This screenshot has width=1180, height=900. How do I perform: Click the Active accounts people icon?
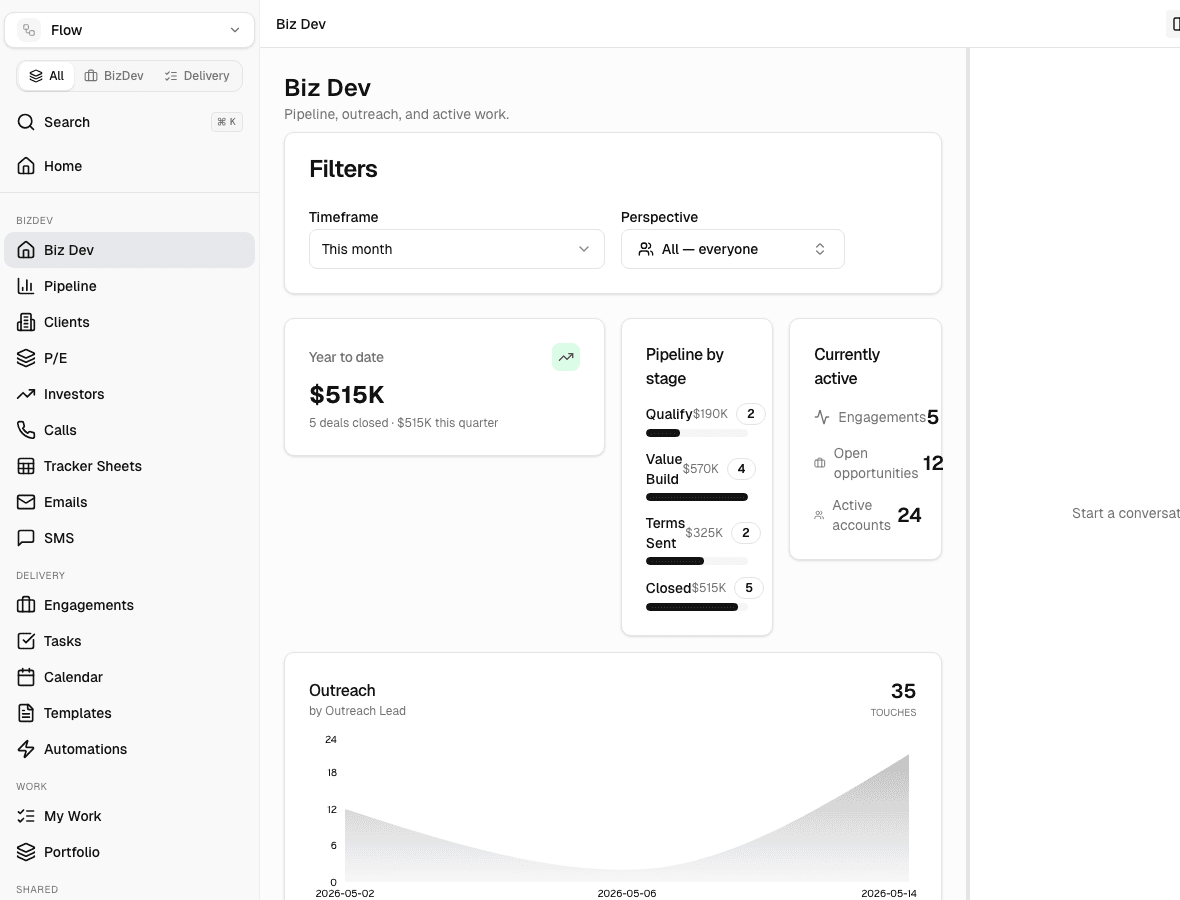pyautogui.click(x=819, y=515)
